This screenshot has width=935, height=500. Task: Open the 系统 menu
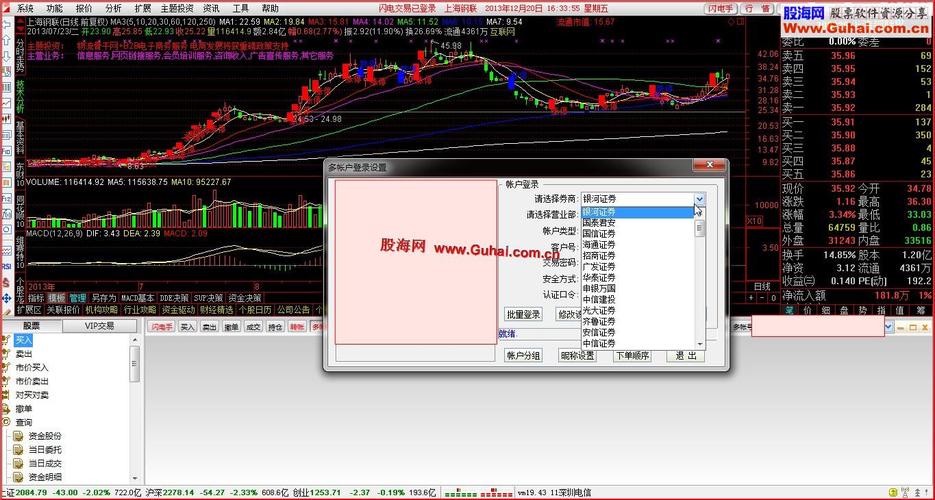click(x=24, y=8)
